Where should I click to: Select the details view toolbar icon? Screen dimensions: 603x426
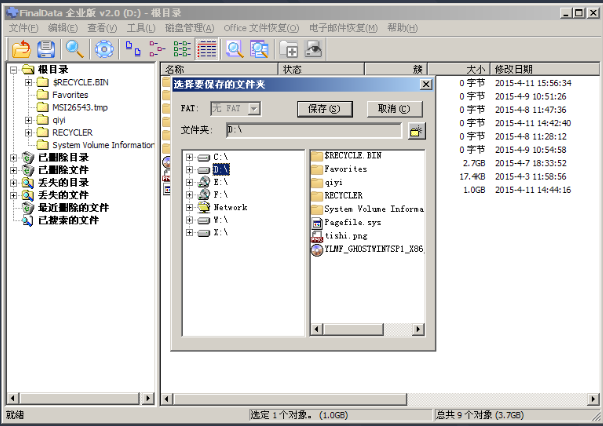pos(207,49)
